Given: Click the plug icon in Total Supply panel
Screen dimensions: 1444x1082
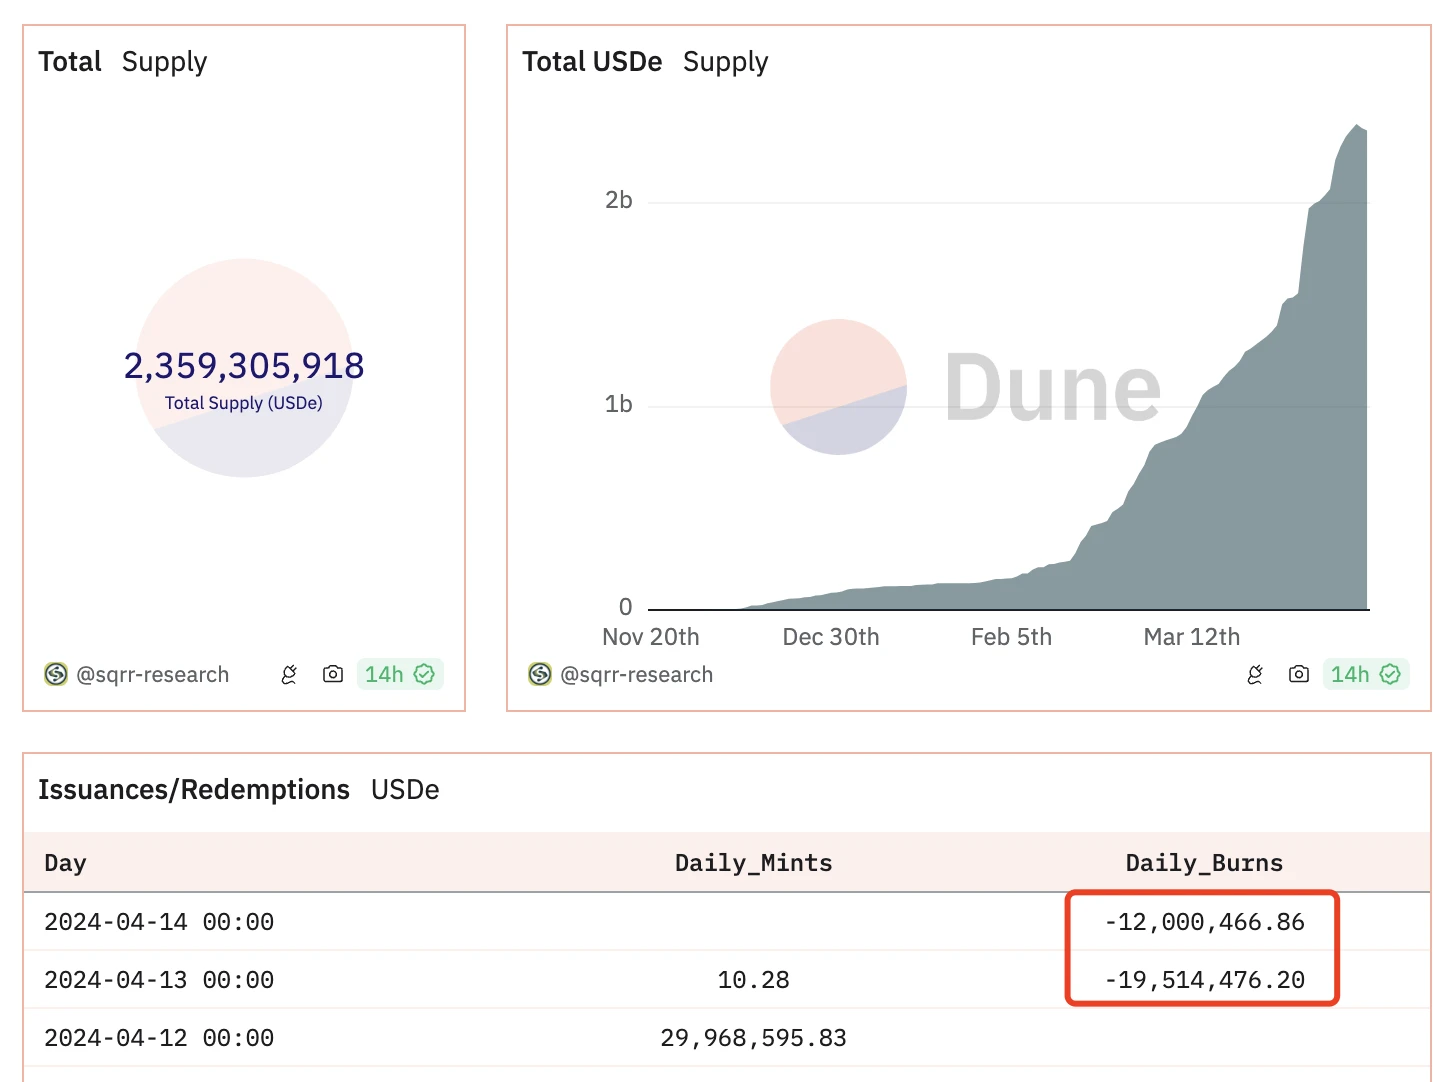Looking at the screenshot, I should pos(289,675).
